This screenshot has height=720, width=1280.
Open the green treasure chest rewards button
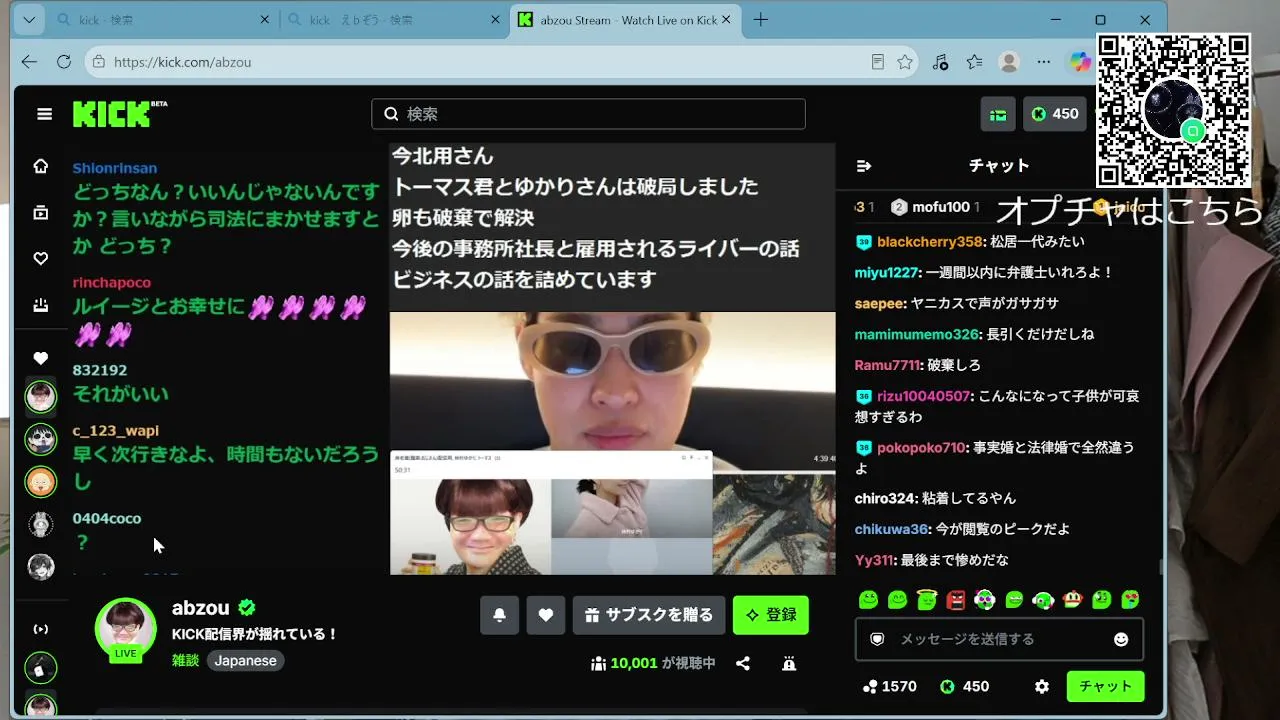(x=998, y=114)
